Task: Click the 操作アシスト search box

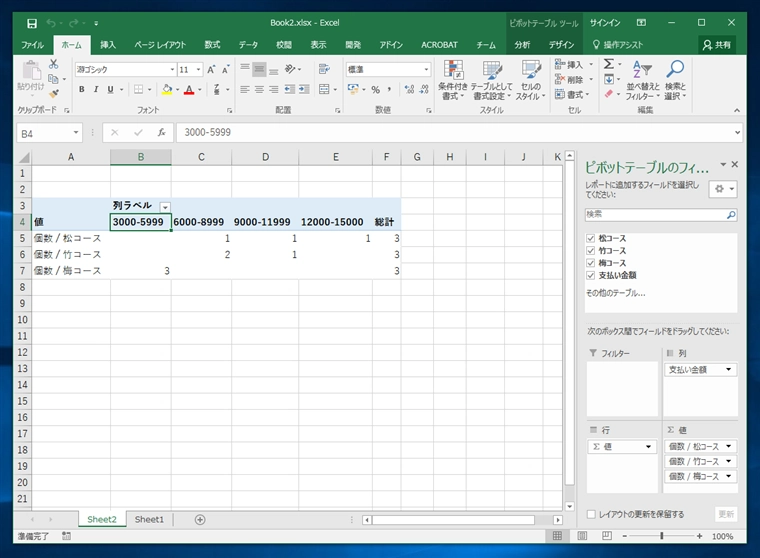Action: 618,45
